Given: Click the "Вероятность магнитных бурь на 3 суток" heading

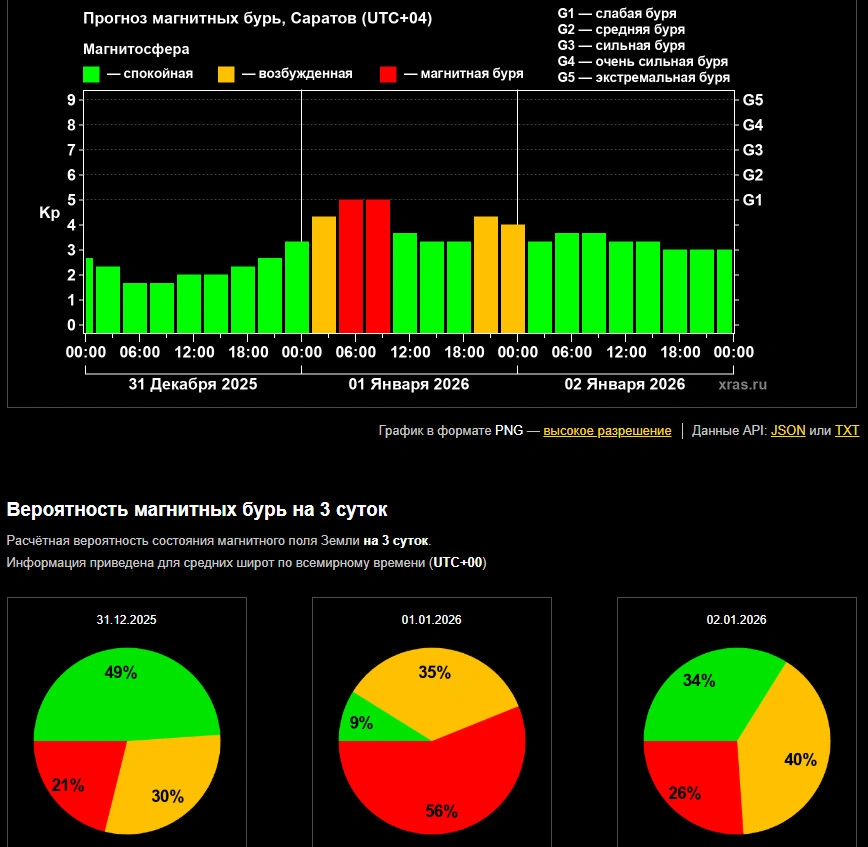Looking at the screenshot, I should [x=197, y=509].
